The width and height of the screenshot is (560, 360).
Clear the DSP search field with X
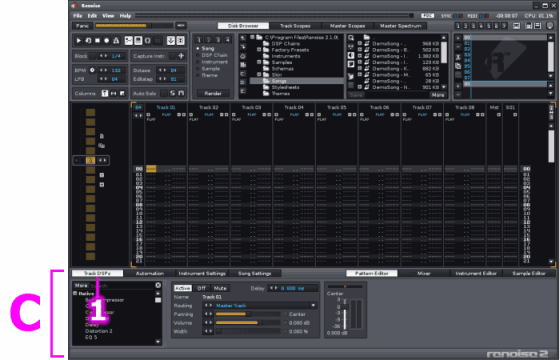158,285
